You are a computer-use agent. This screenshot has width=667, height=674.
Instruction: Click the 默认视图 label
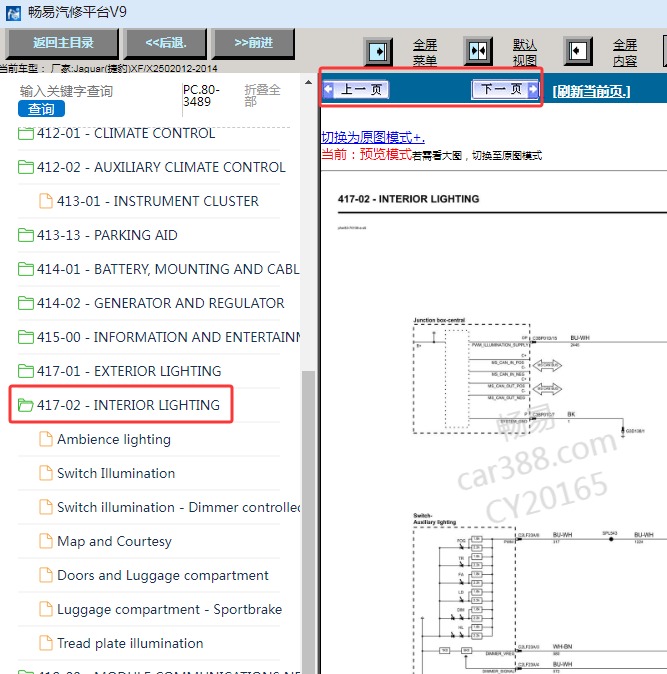[525, 52]
